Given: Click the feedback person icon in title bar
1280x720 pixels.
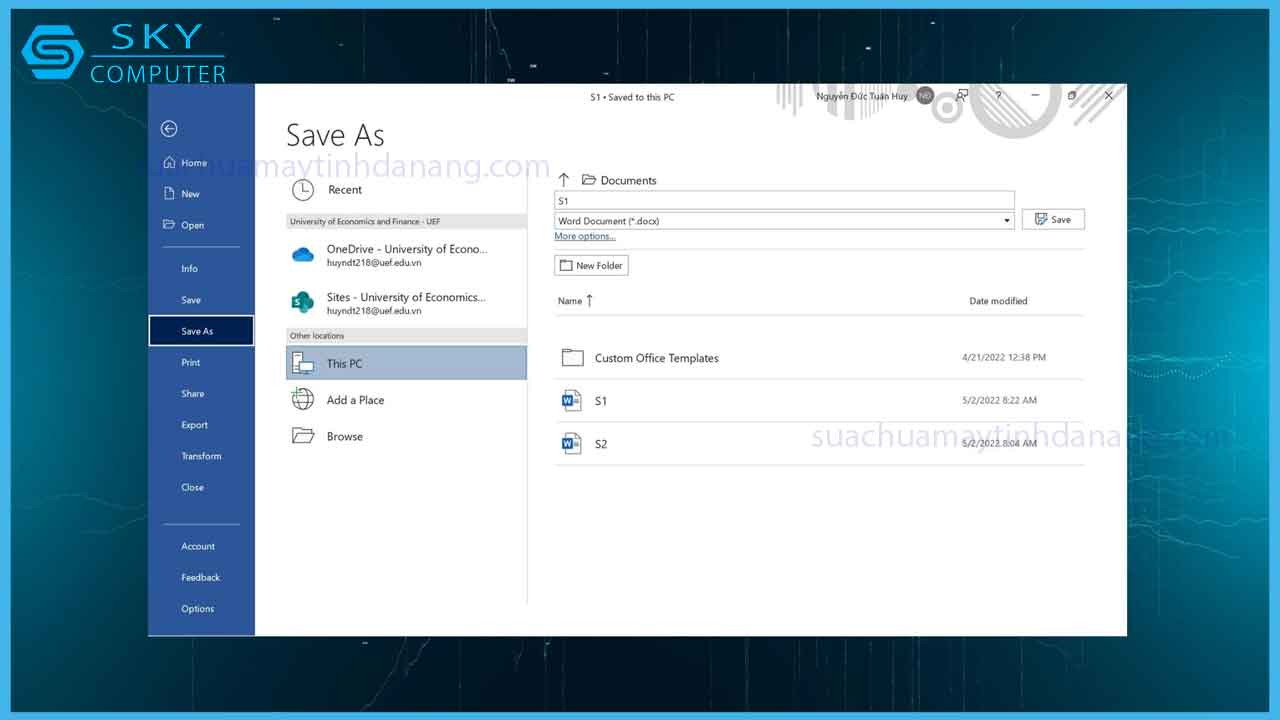Looking at the screenshot, I should coord(962,96).
